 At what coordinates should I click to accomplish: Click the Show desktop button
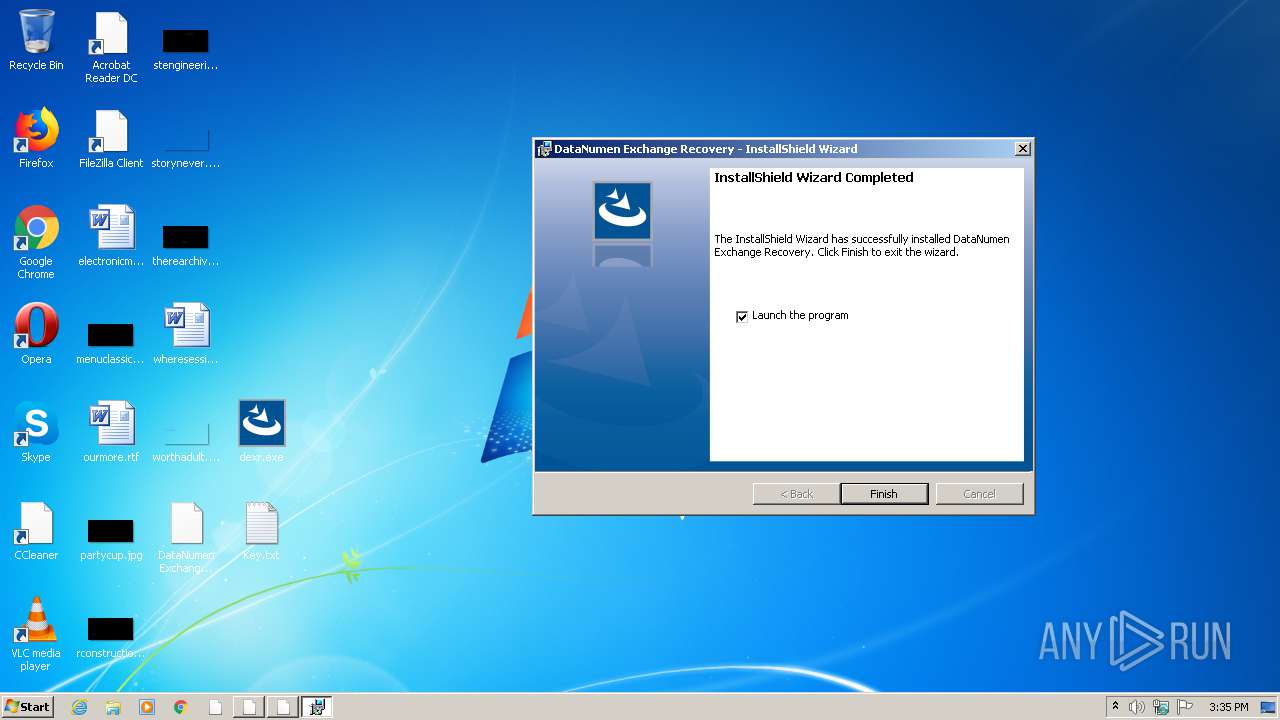[1268, 707]
